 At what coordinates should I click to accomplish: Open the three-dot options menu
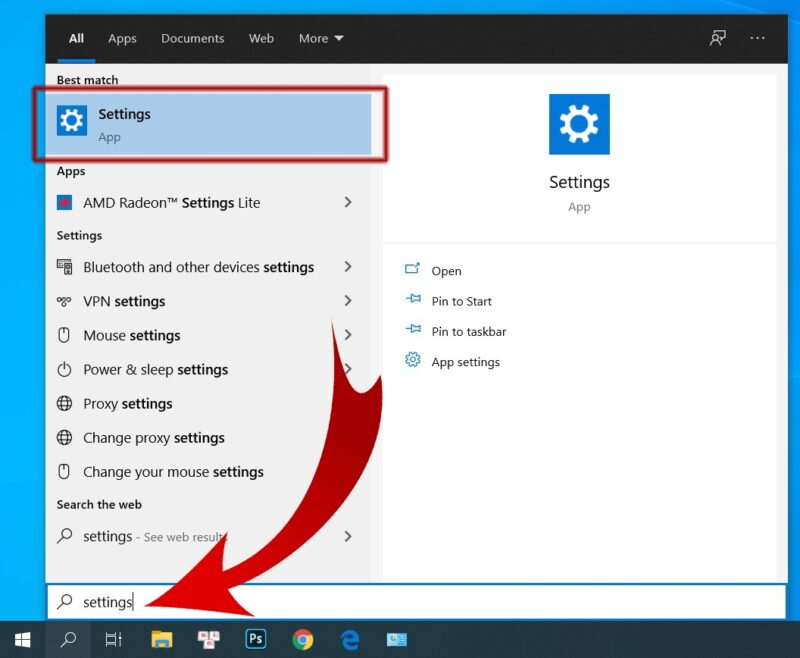[757, 38]
